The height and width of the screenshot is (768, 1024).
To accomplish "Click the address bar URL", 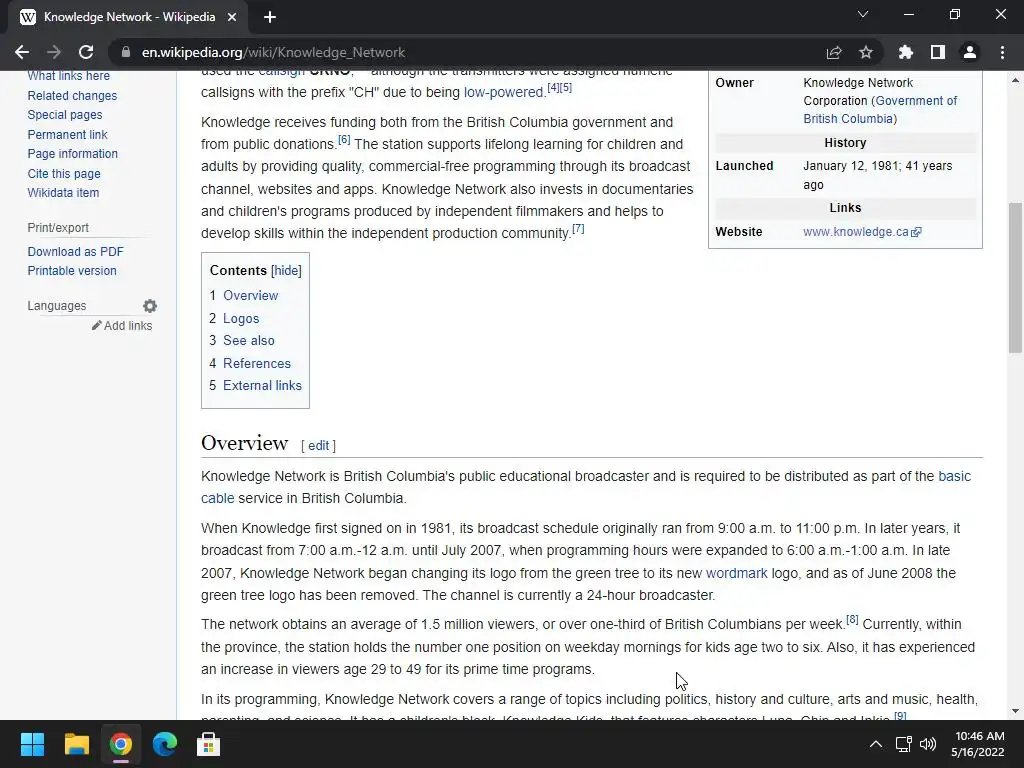I will click(273, 52).
